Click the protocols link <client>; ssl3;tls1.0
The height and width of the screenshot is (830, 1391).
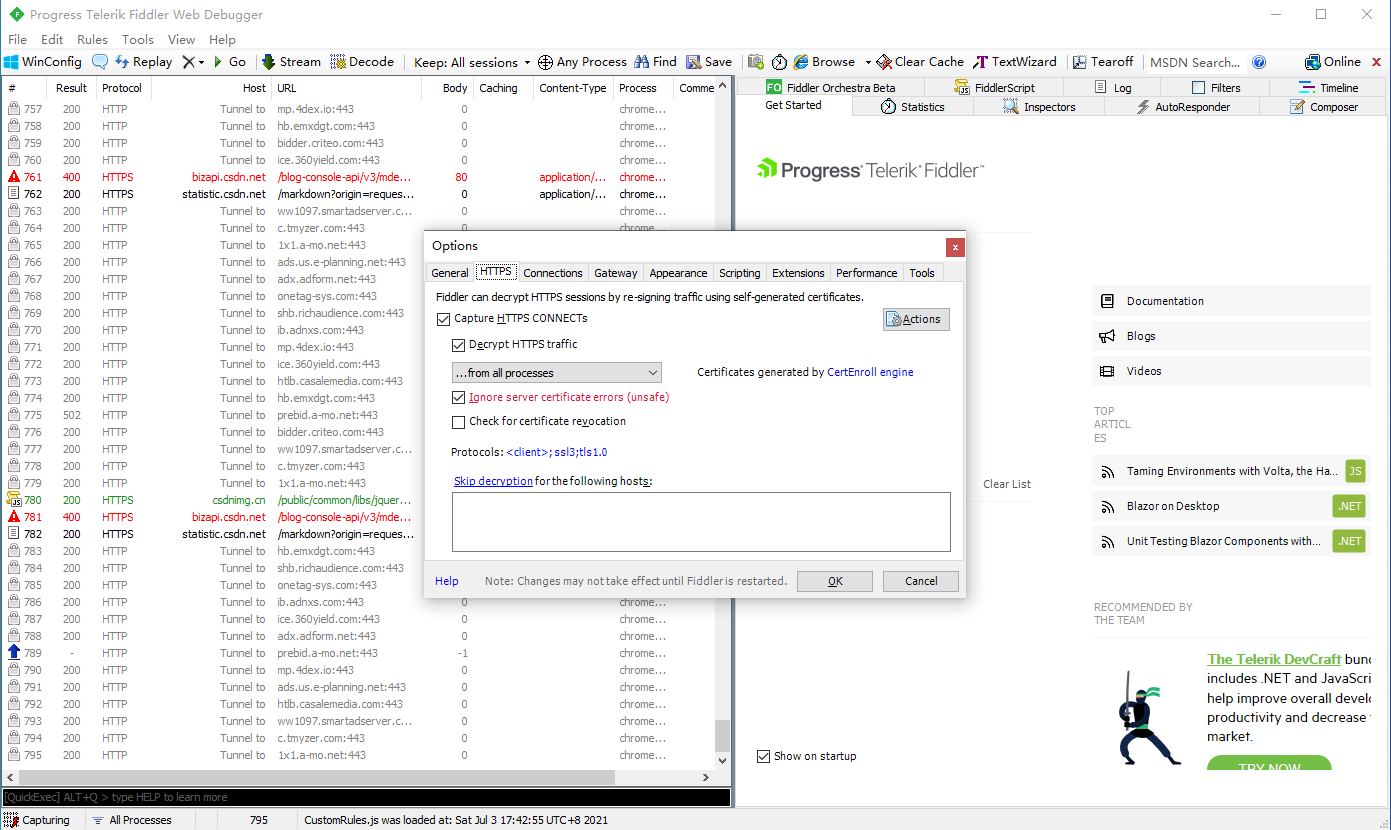(x=556, y=452)
